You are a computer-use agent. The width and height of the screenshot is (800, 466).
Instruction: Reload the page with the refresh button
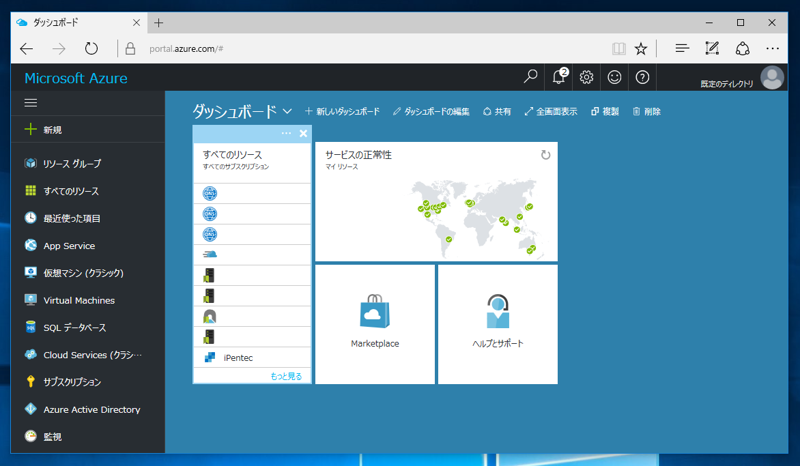[91, 49]
